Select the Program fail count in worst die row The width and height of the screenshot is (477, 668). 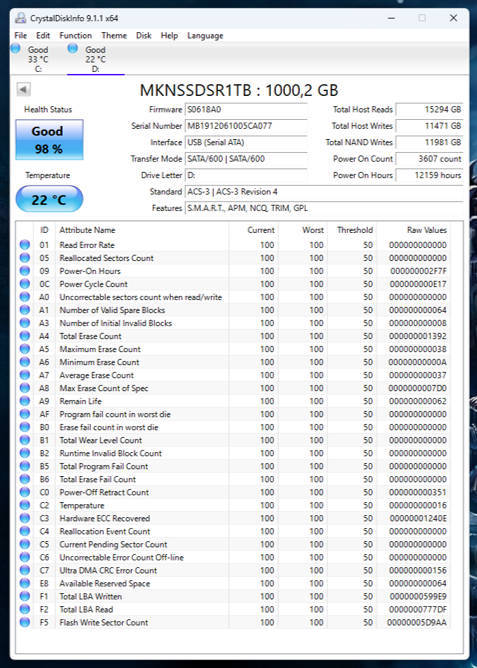[x=233, y=414]
